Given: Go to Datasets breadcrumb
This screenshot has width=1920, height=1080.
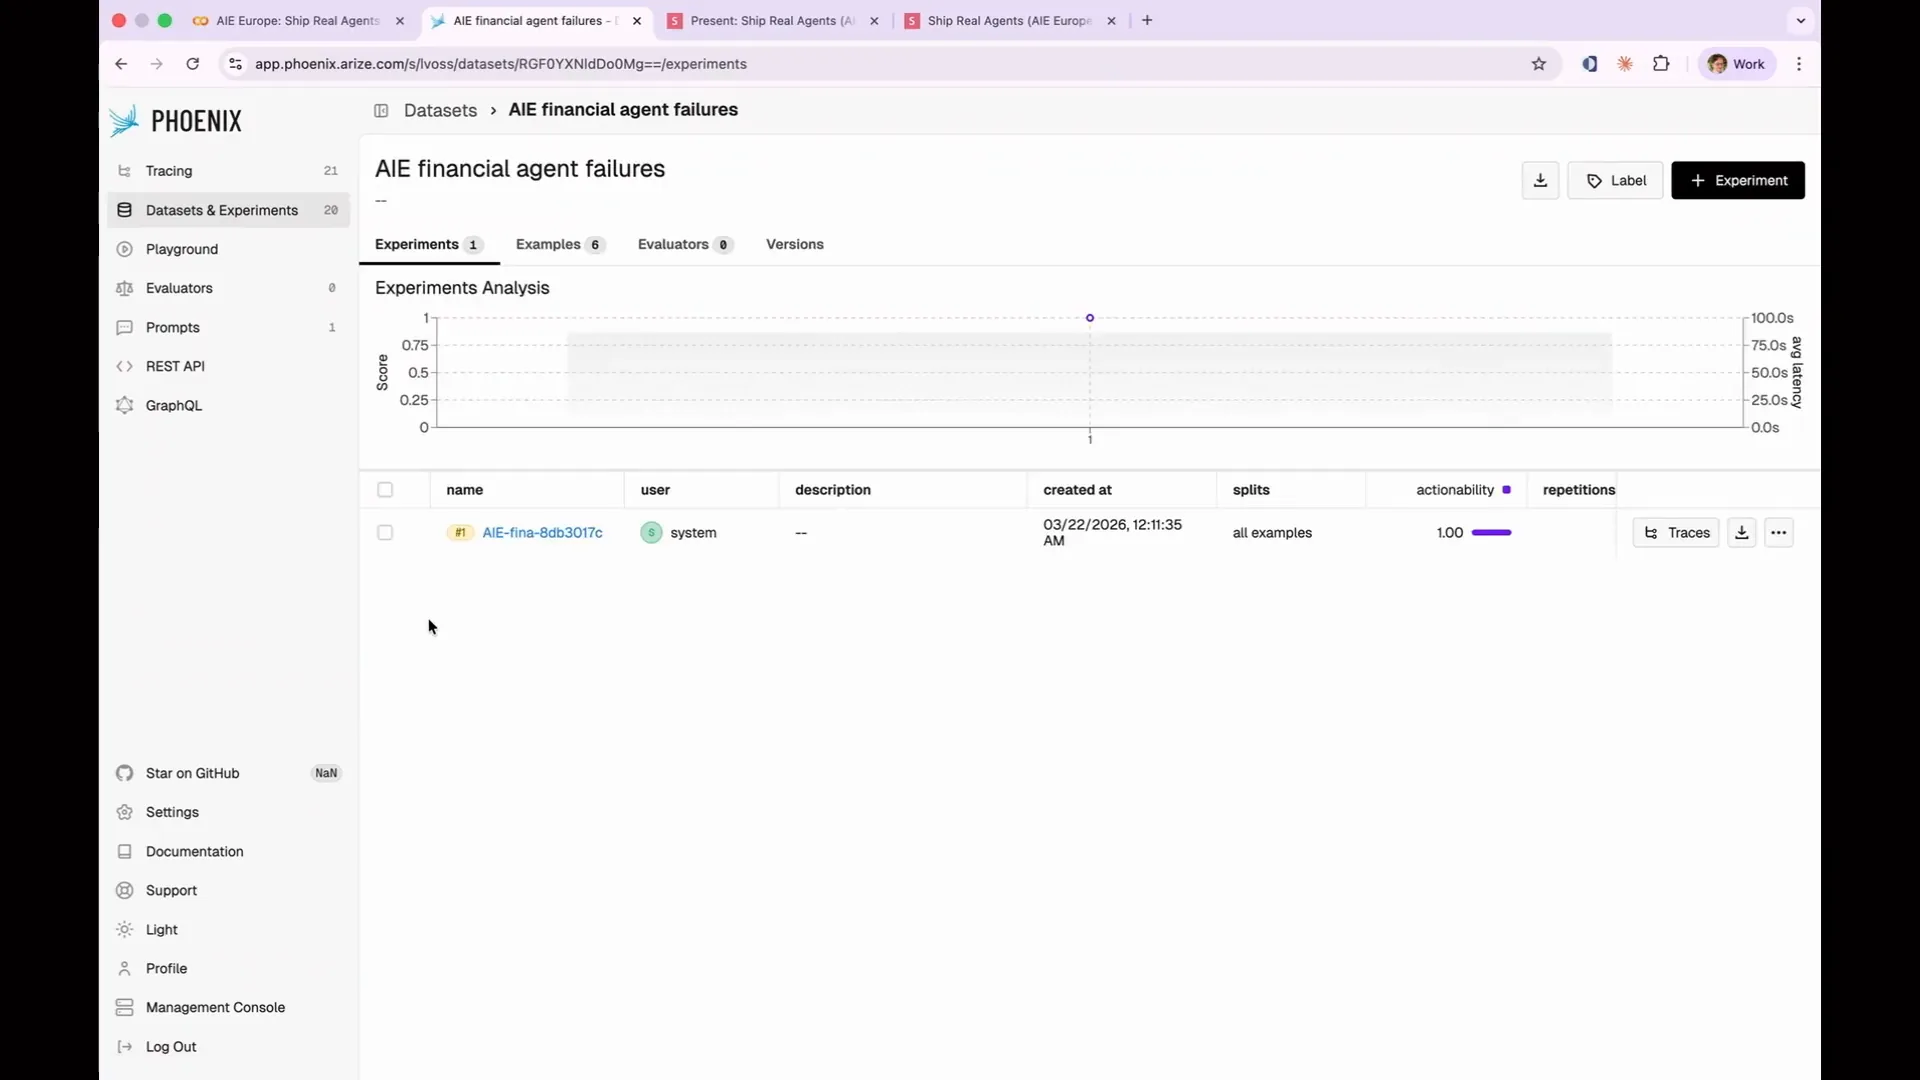Looking at the screenshot, I should (x=440, y=110).
